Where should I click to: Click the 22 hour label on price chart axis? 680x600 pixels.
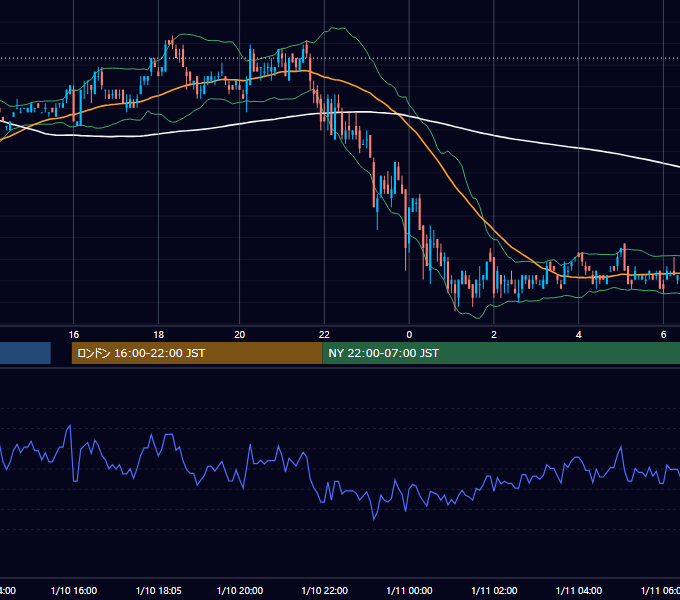[324, 335]
